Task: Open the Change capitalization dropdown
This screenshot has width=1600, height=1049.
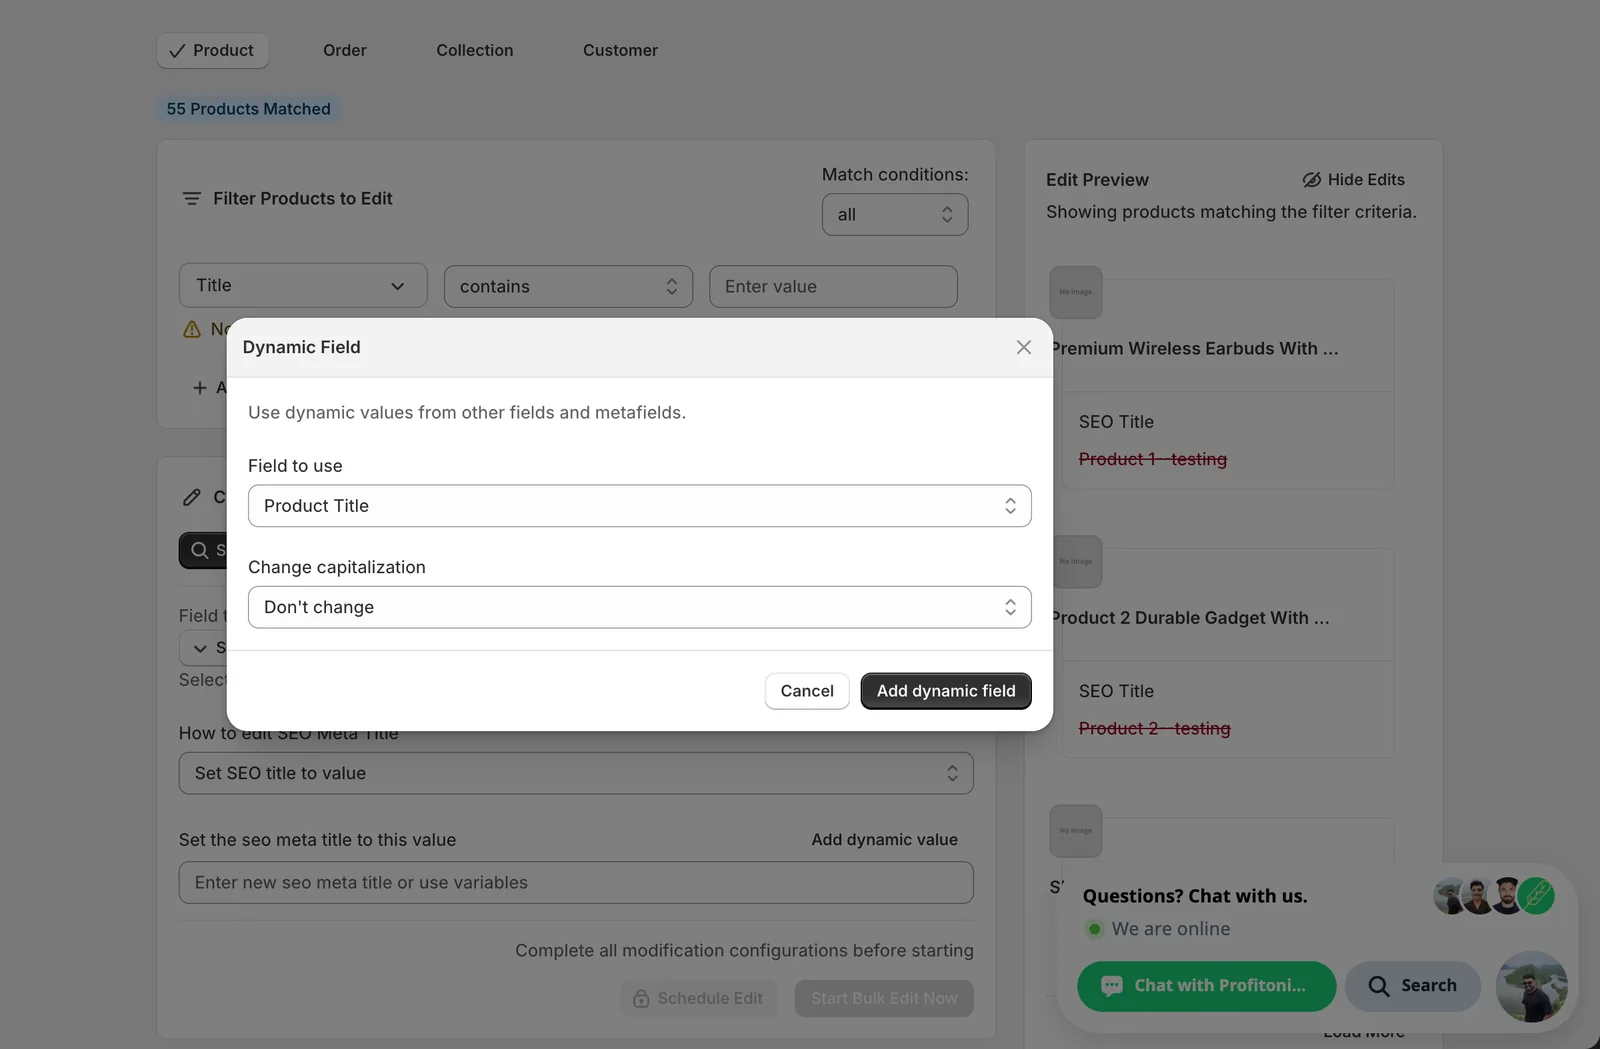Action: (639, 607)
